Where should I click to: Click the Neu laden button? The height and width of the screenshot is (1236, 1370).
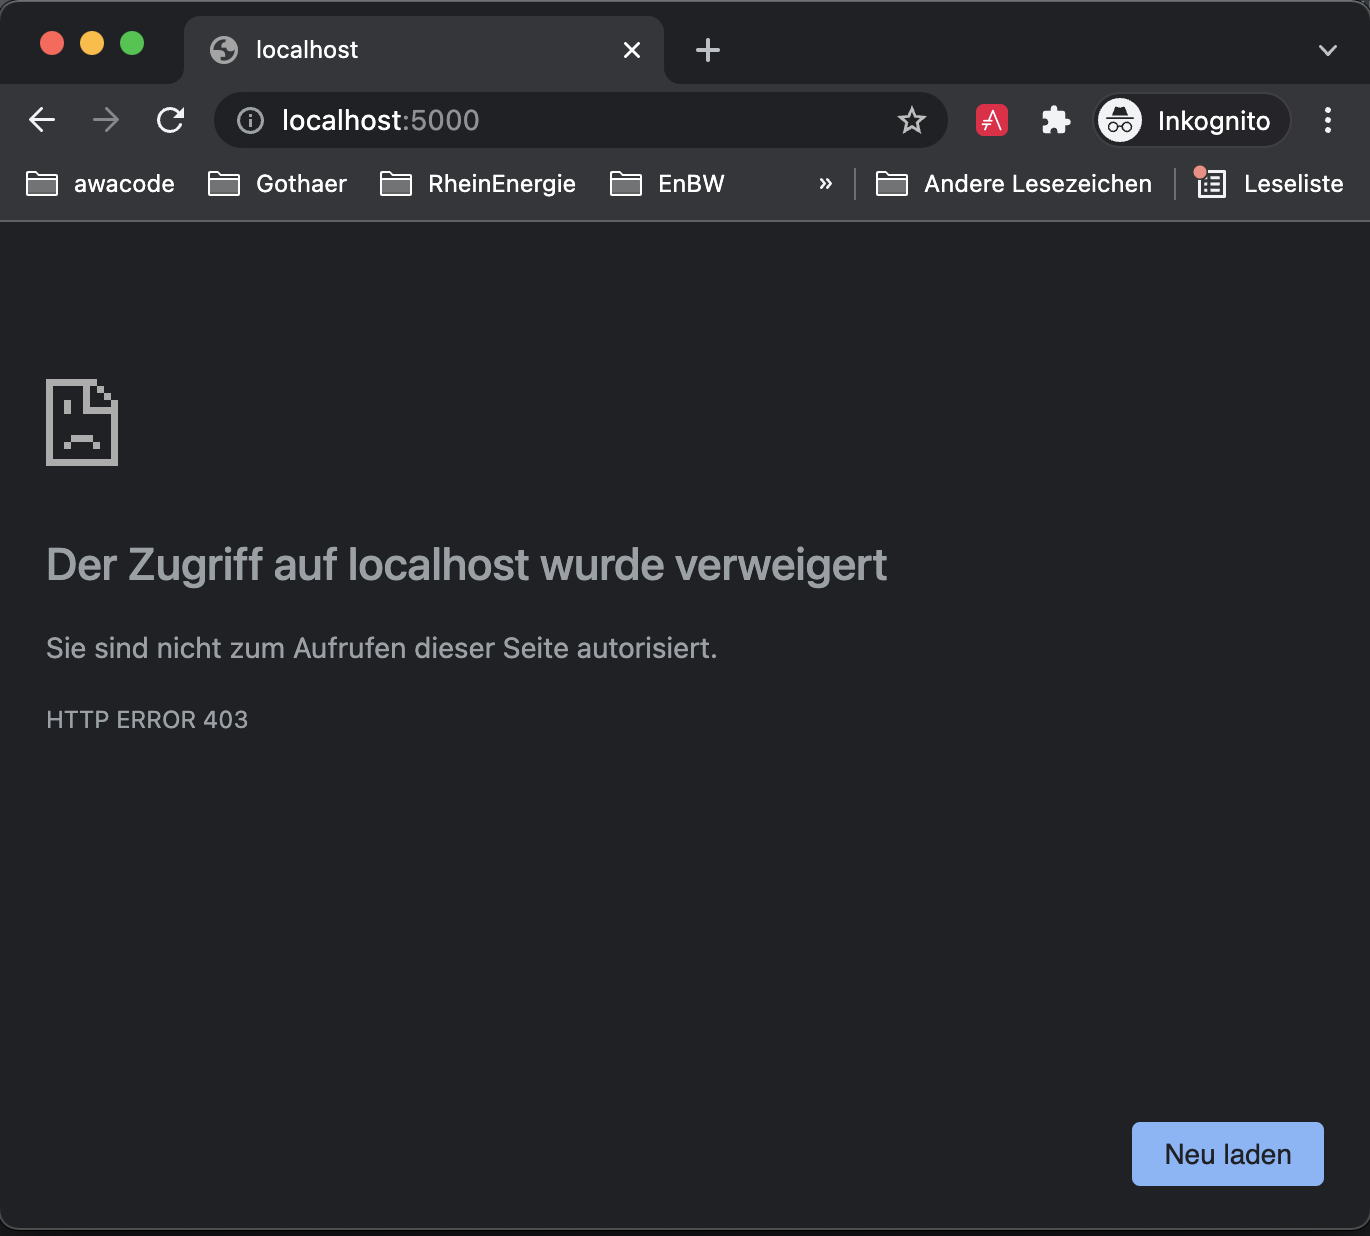[x=1227, y=1153]
